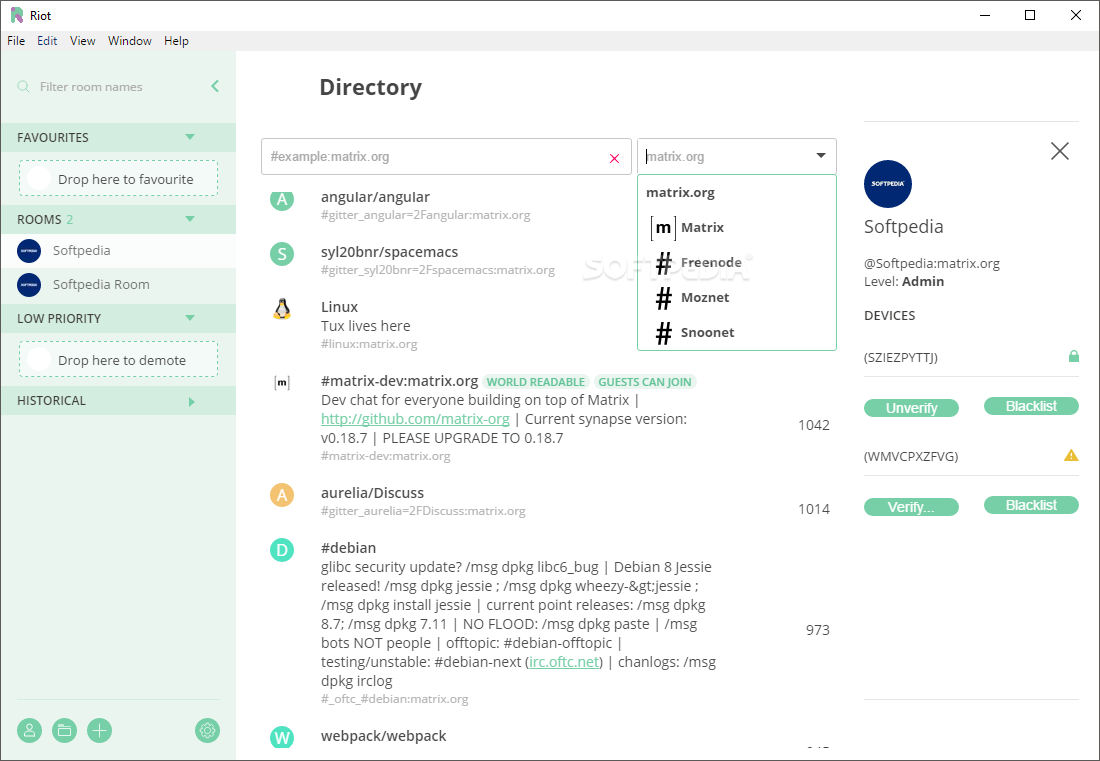Open the angular/angular room title
The height and width of the screenshot is (761, 1100).
pos(375,197)
